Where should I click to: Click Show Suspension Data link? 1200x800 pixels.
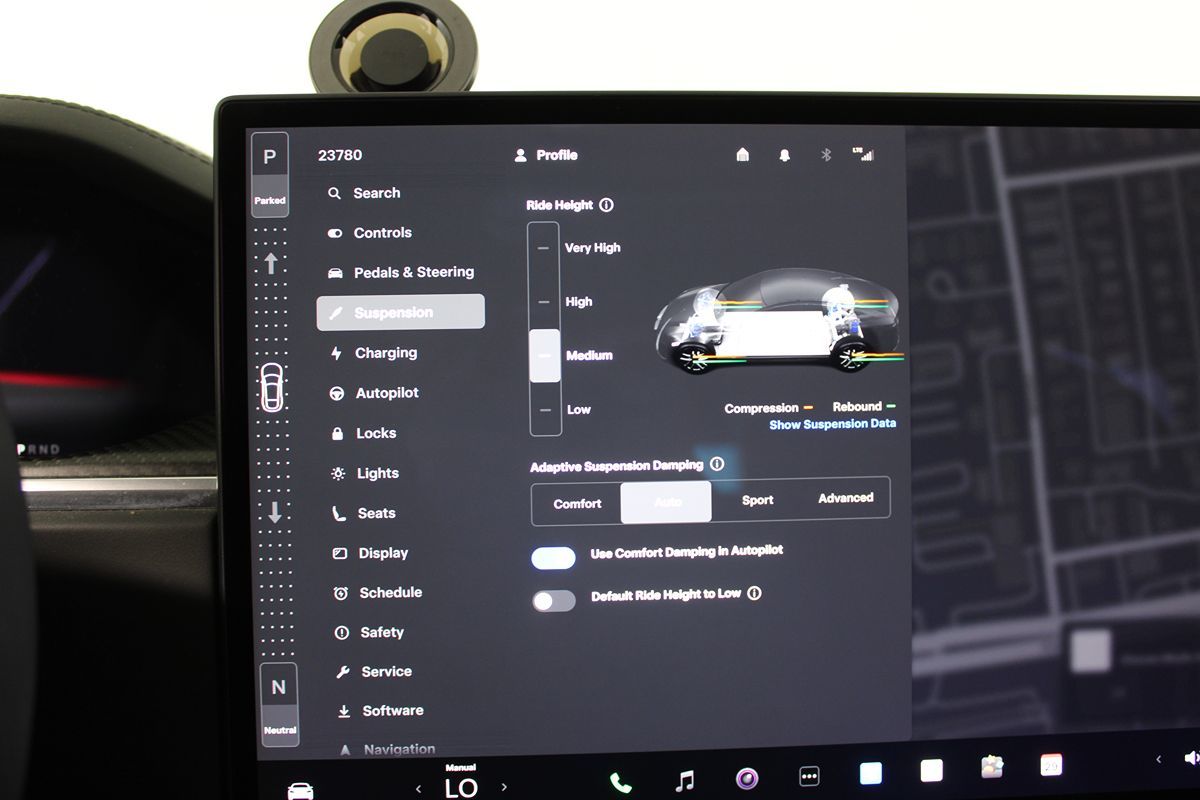832,424
